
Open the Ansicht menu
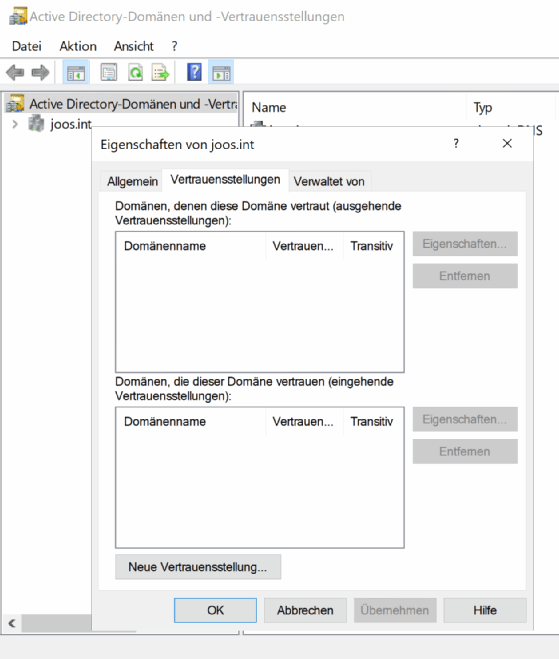coord(134,46)
